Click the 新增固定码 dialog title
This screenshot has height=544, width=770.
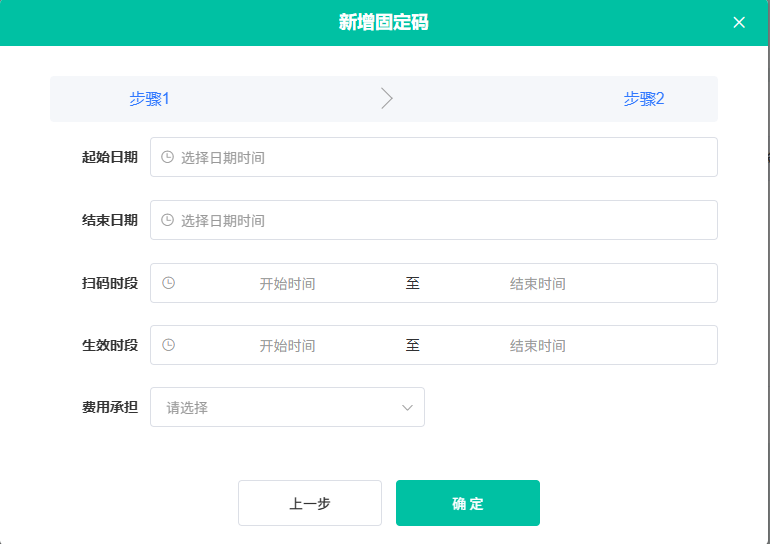pyautogui.click(x=384, y=23)
